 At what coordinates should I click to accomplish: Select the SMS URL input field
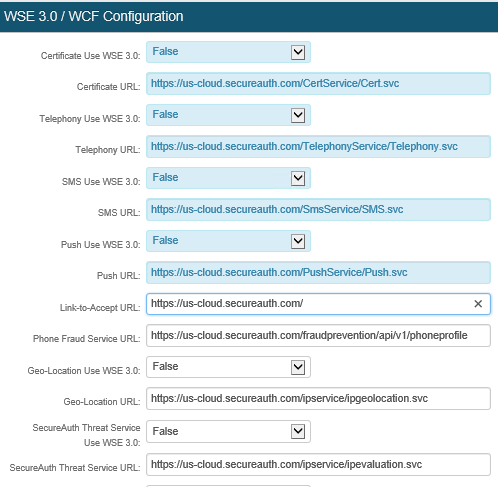point(318,210)
